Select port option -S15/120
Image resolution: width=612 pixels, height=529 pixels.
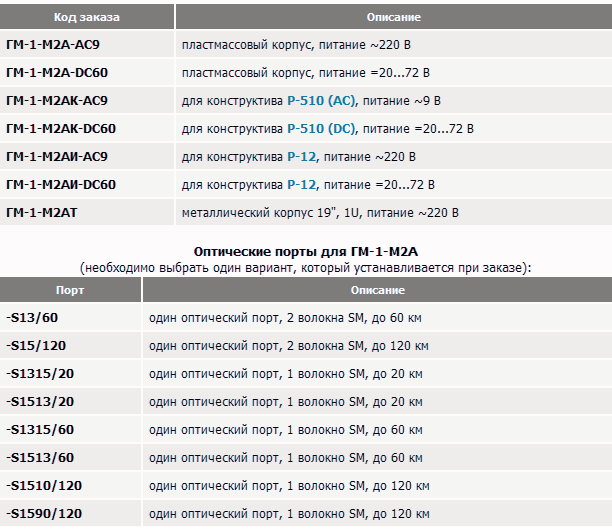click(36, 345)
